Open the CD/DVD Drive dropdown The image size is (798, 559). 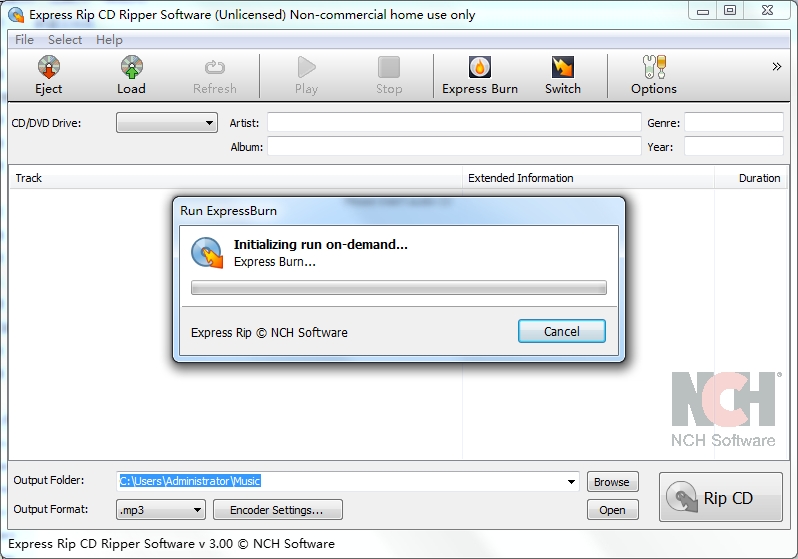[166, 123]
